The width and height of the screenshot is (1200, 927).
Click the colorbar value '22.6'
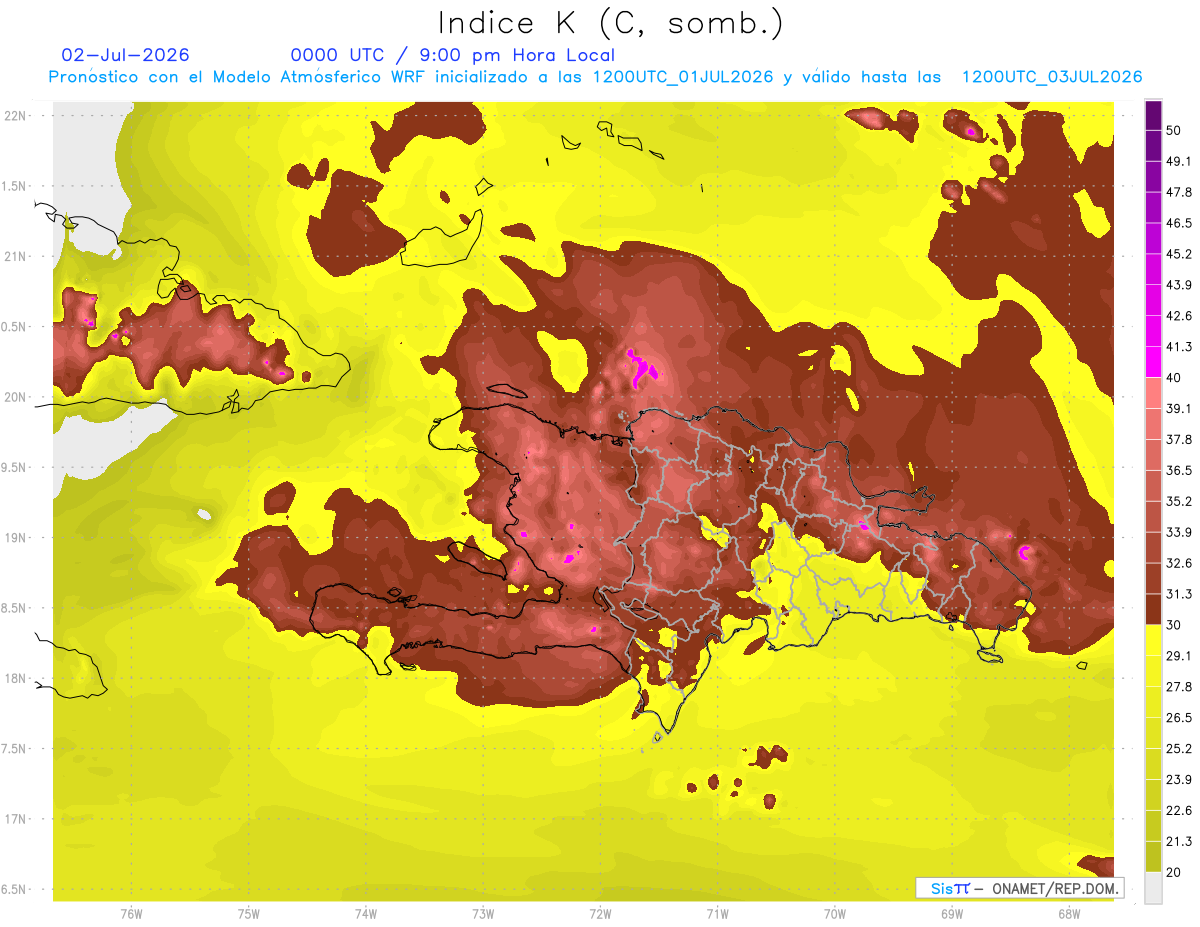(x=1179, y=811)
